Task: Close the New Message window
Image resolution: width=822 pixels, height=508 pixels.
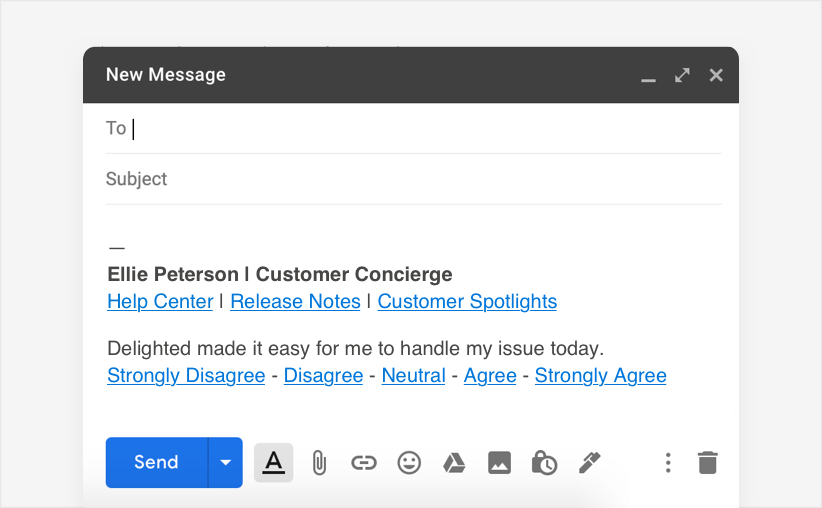Action: pos(716,75)
